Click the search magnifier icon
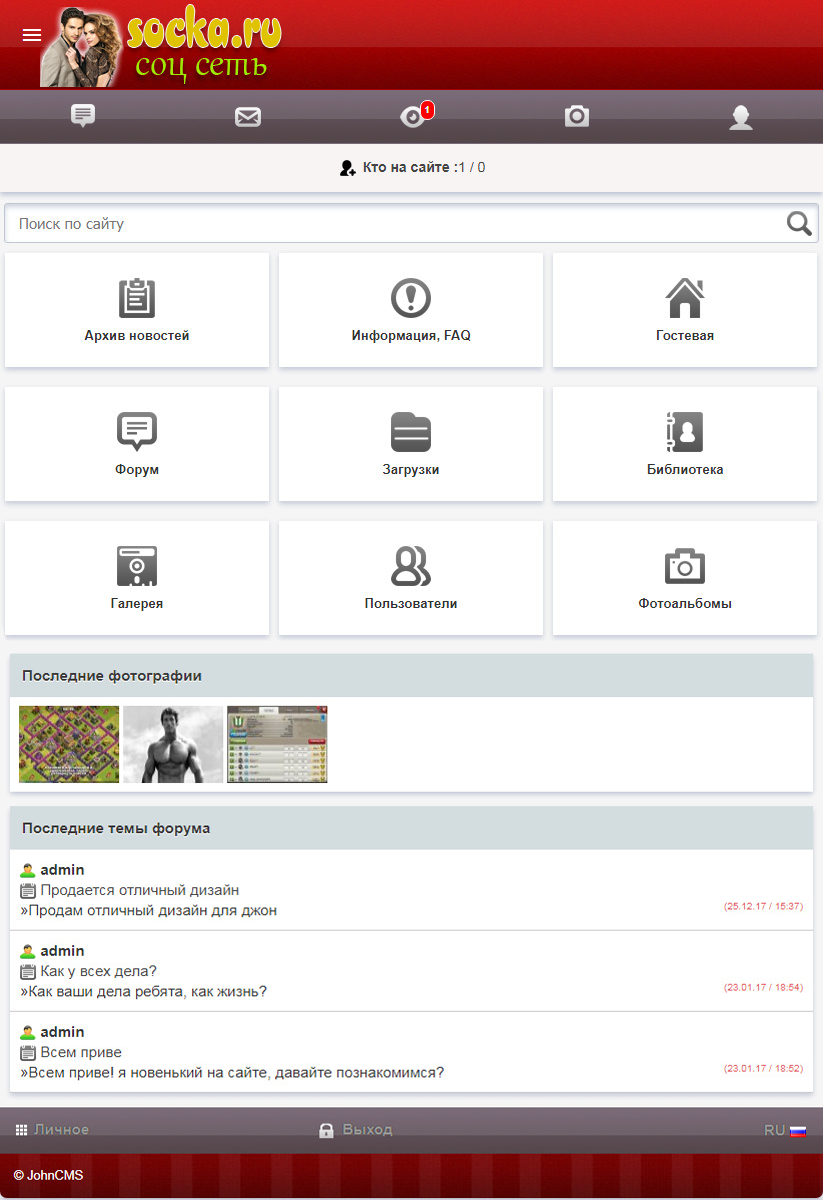The image size is (823, 1200). point(799,223)
